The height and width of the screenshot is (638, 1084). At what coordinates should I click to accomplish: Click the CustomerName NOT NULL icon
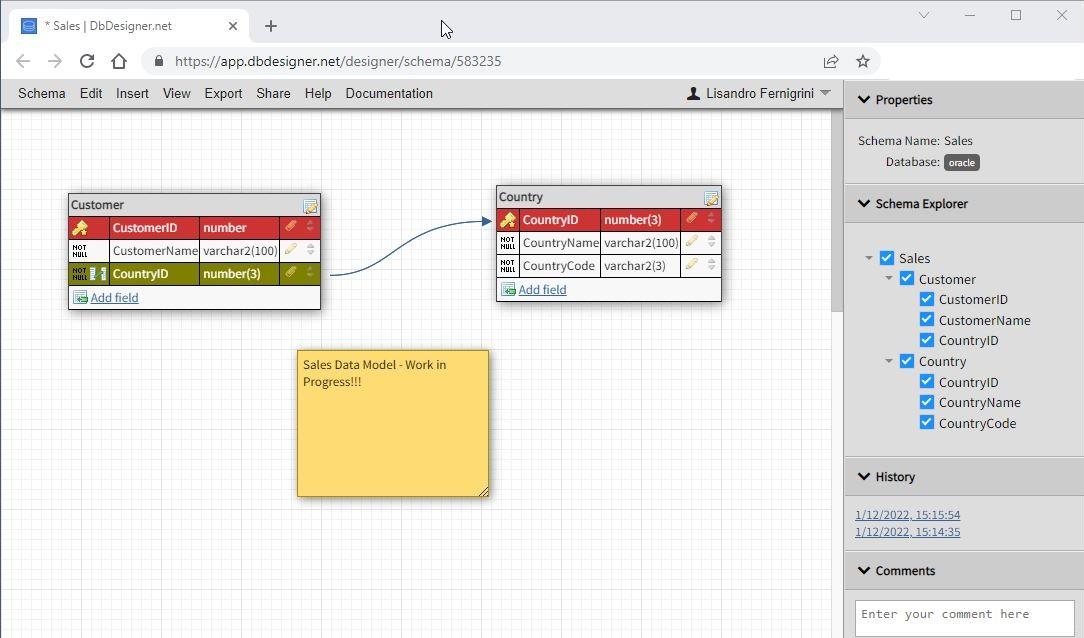(x=80, y=250)
